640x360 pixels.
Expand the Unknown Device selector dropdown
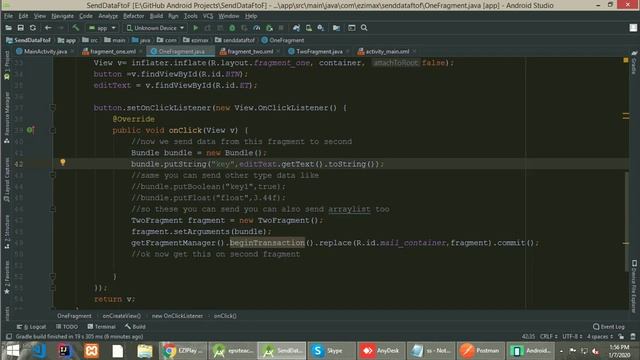click(x=155, y=28)
